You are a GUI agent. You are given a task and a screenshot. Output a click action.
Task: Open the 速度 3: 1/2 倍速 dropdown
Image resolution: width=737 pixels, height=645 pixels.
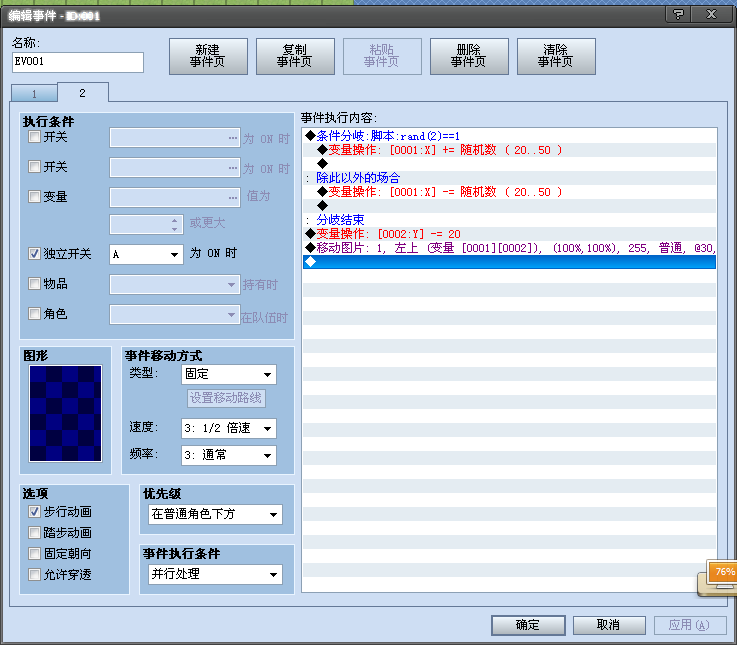point(228,428)
